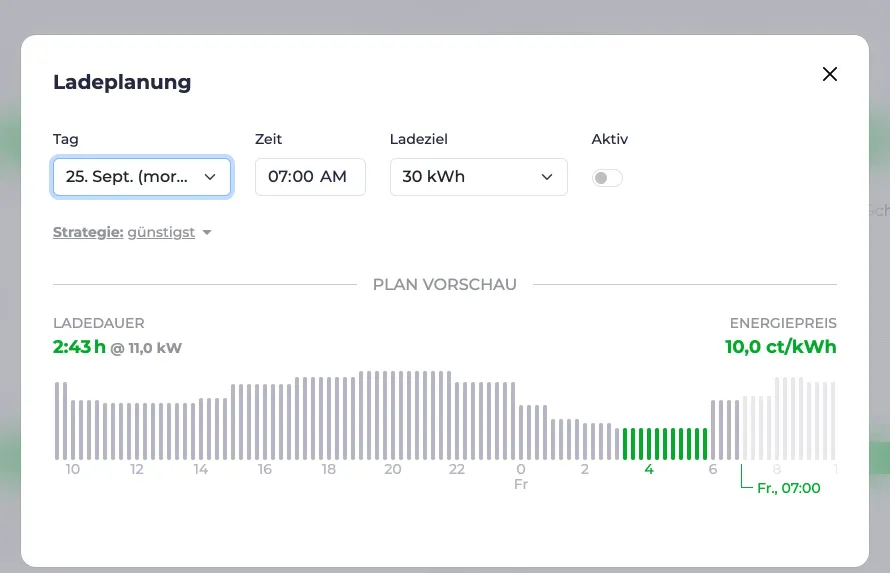Open the Tag date dropdown
The image size is (890, 573).
pyautogui.click(x=141, y=177)
